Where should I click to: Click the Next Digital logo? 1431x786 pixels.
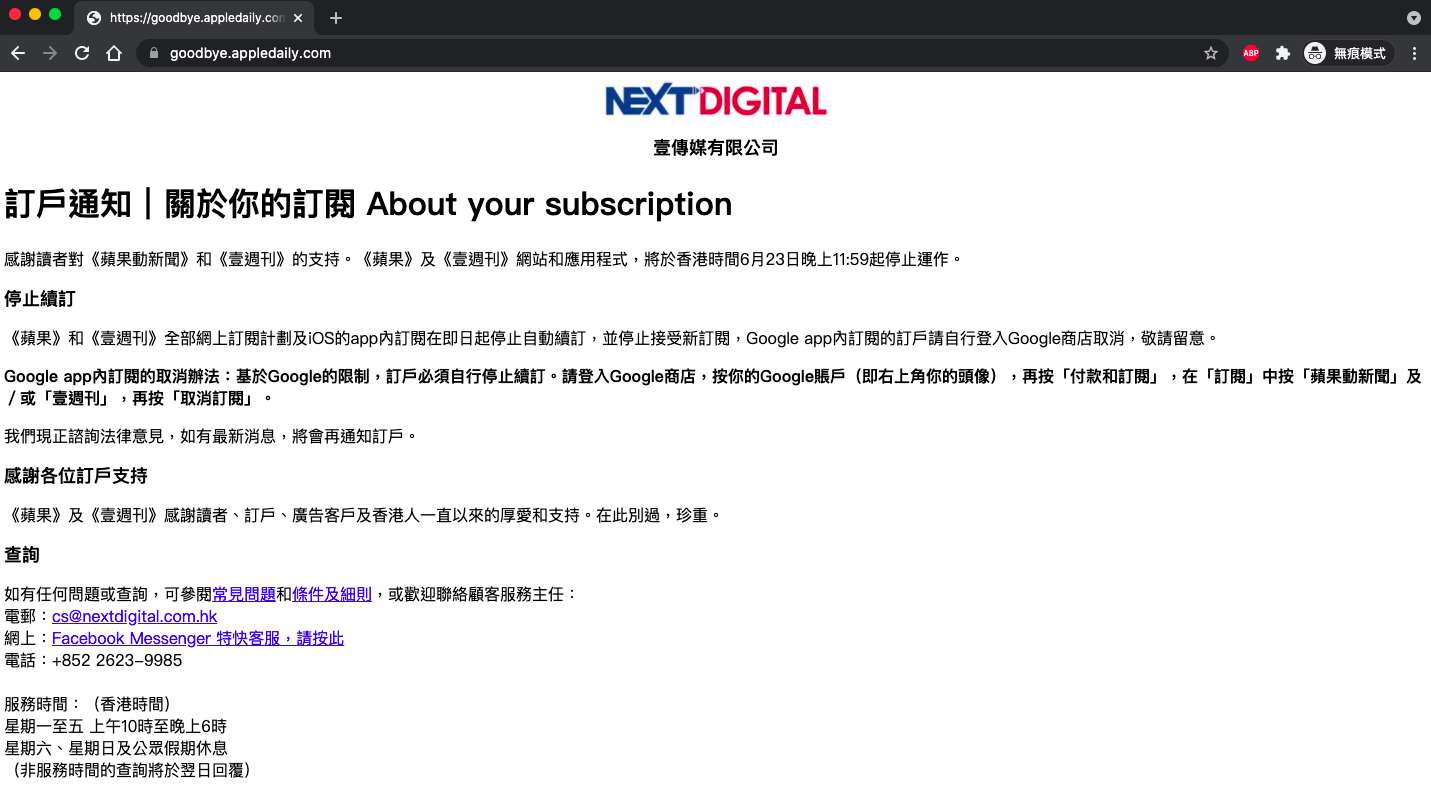716,101
